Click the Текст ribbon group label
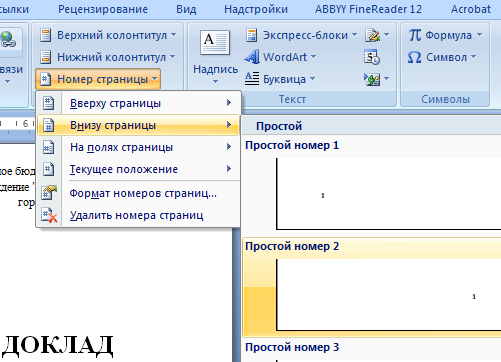The width and height of the screenshot is (501, 362). (292, 99)
